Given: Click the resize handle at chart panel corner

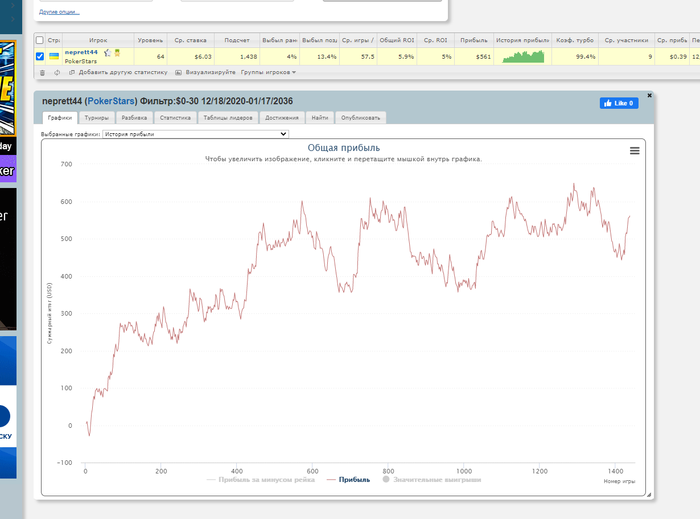Looking at the screenshot, I should pyautogui.click(x=649, y=494).
